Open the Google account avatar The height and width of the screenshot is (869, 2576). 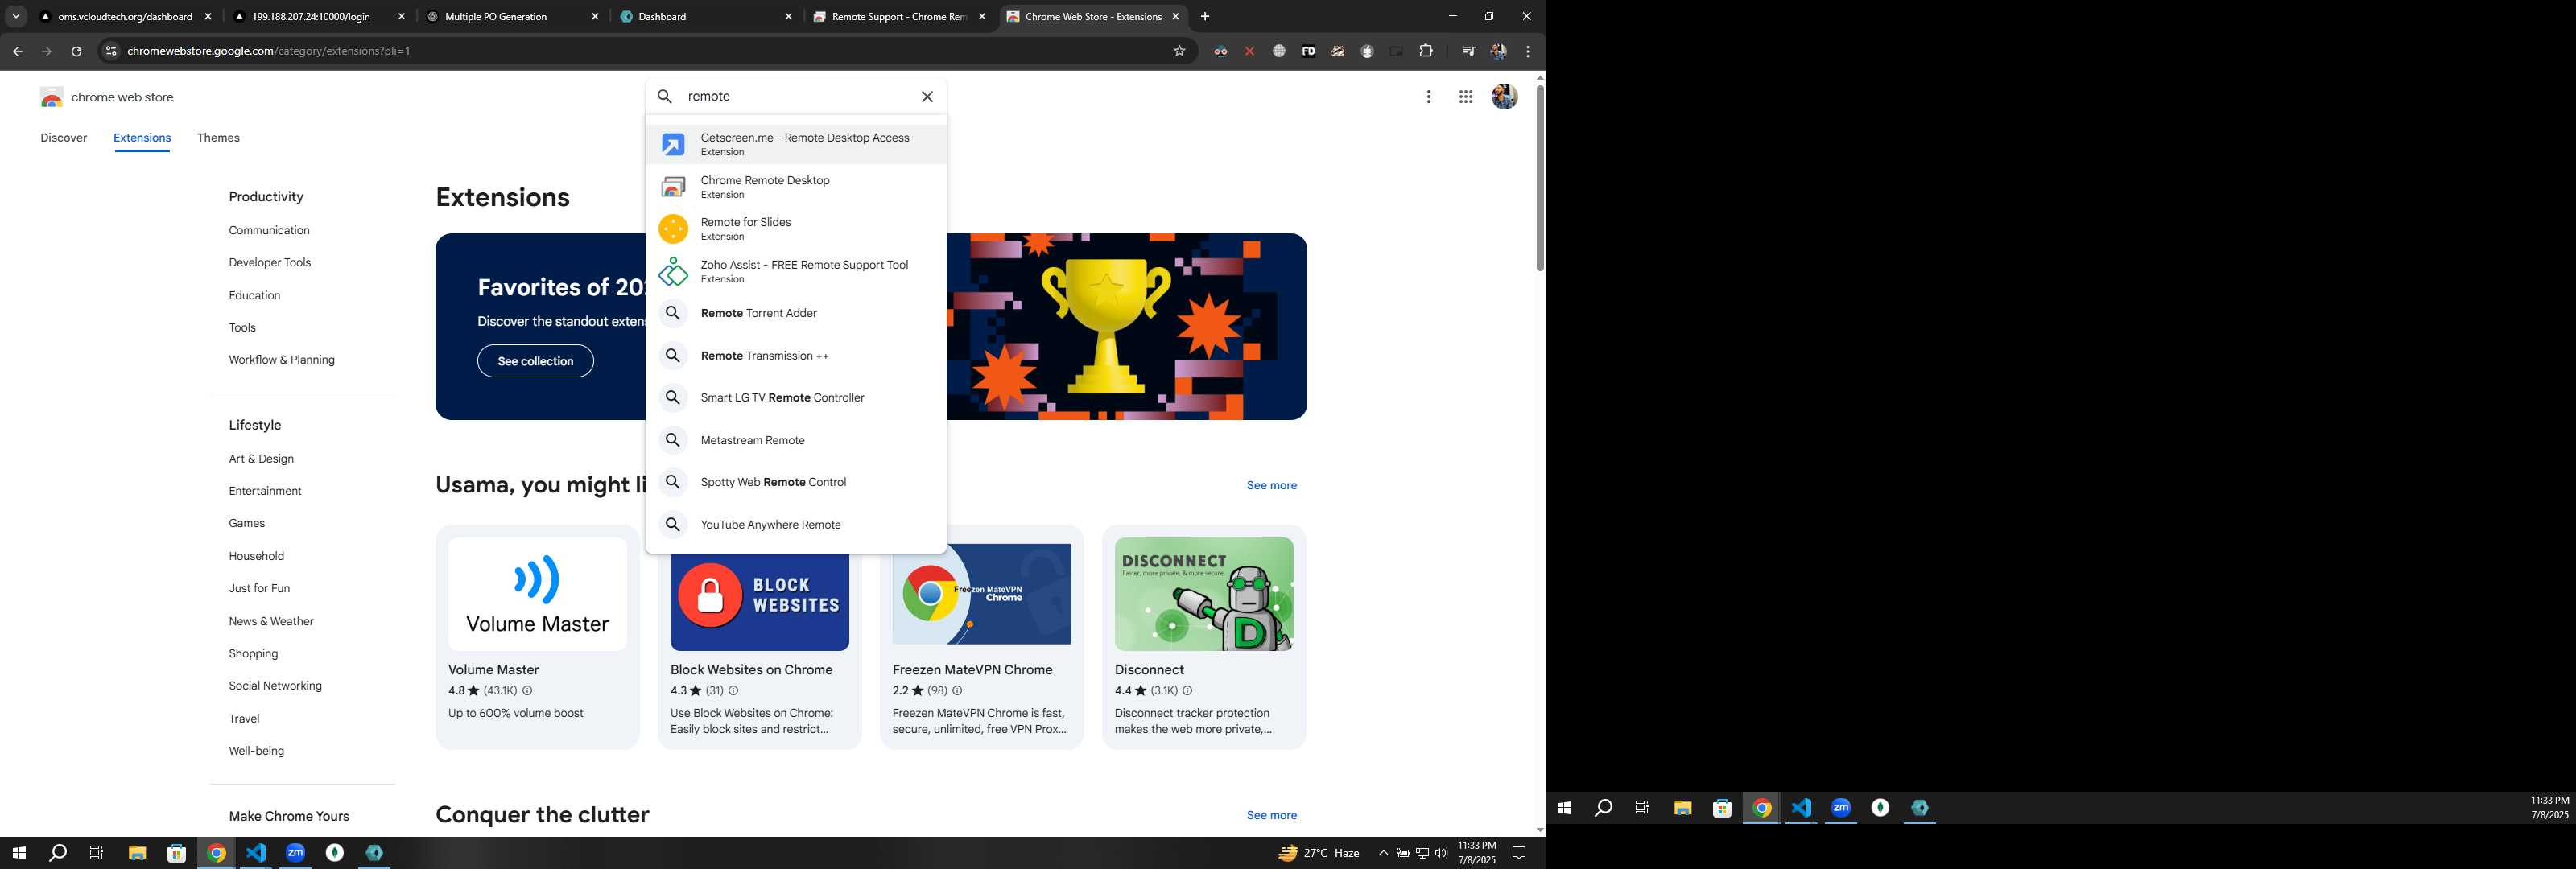(x=1504, y=97)
